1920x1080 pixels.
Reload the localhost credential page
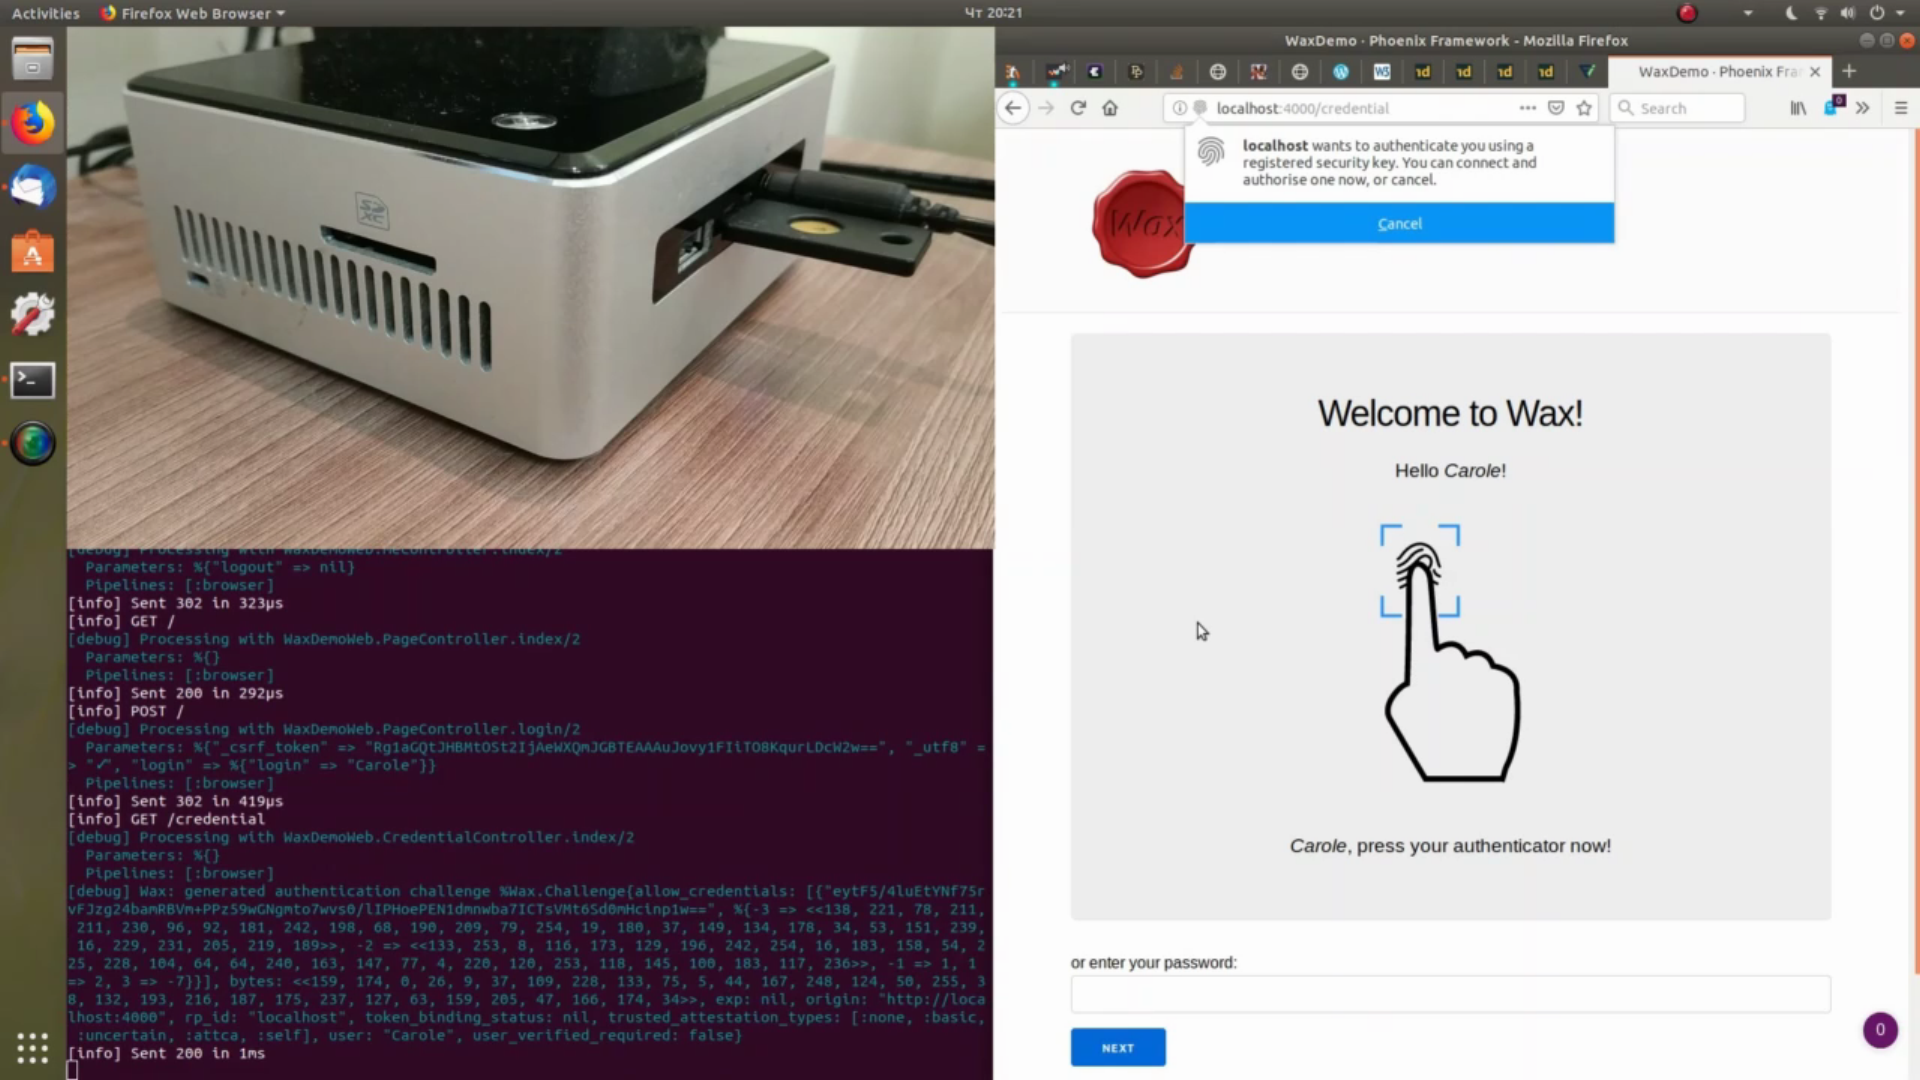[1078, 108]
